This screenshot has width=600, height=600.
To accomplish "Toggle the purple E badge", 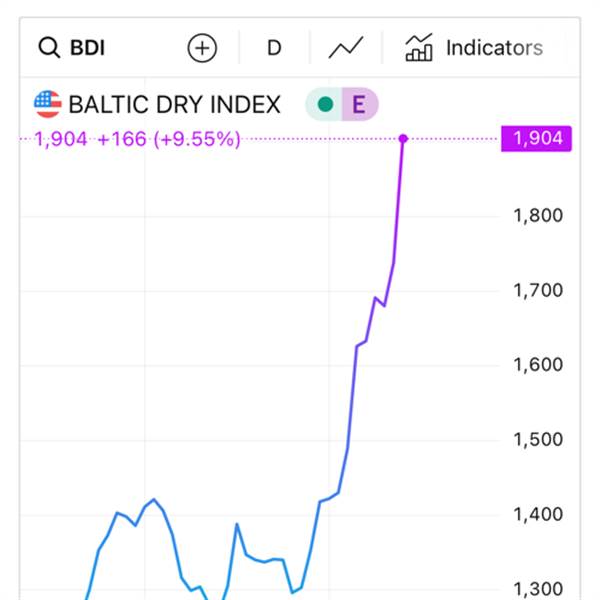I will (359, 104).
